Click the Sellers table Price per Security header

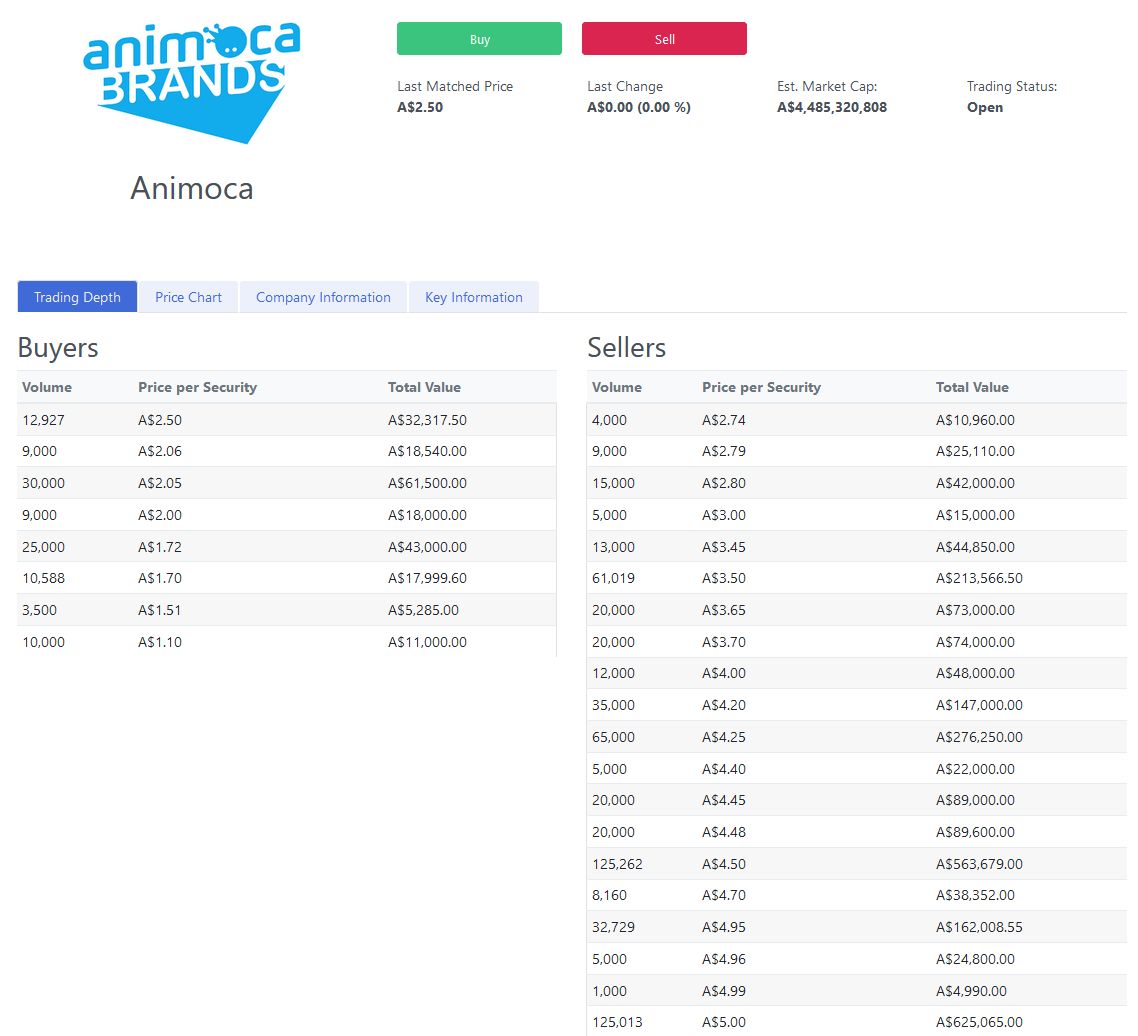click(761, 387)
